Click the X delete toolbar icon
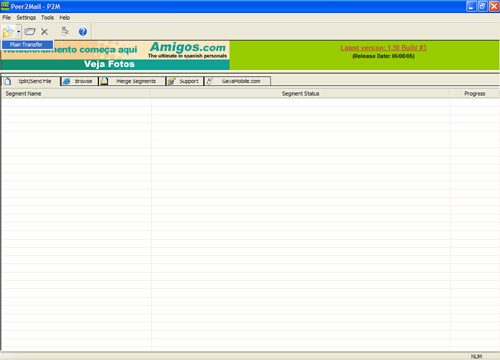The width and height of the screenshot is (500, 360). point(44,32)
